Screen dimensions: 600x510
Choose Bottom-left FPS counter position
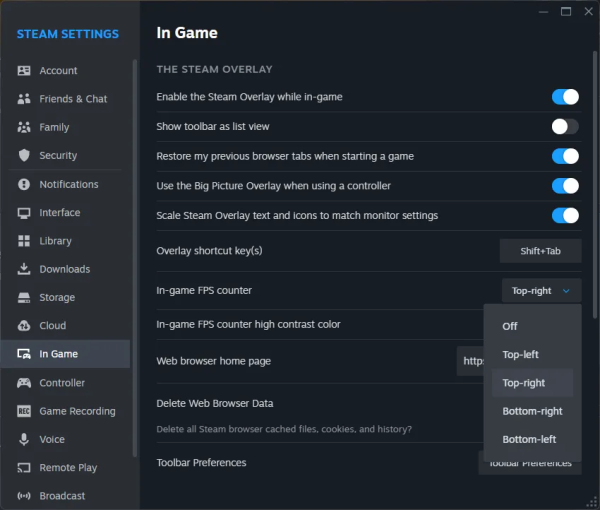532,440
